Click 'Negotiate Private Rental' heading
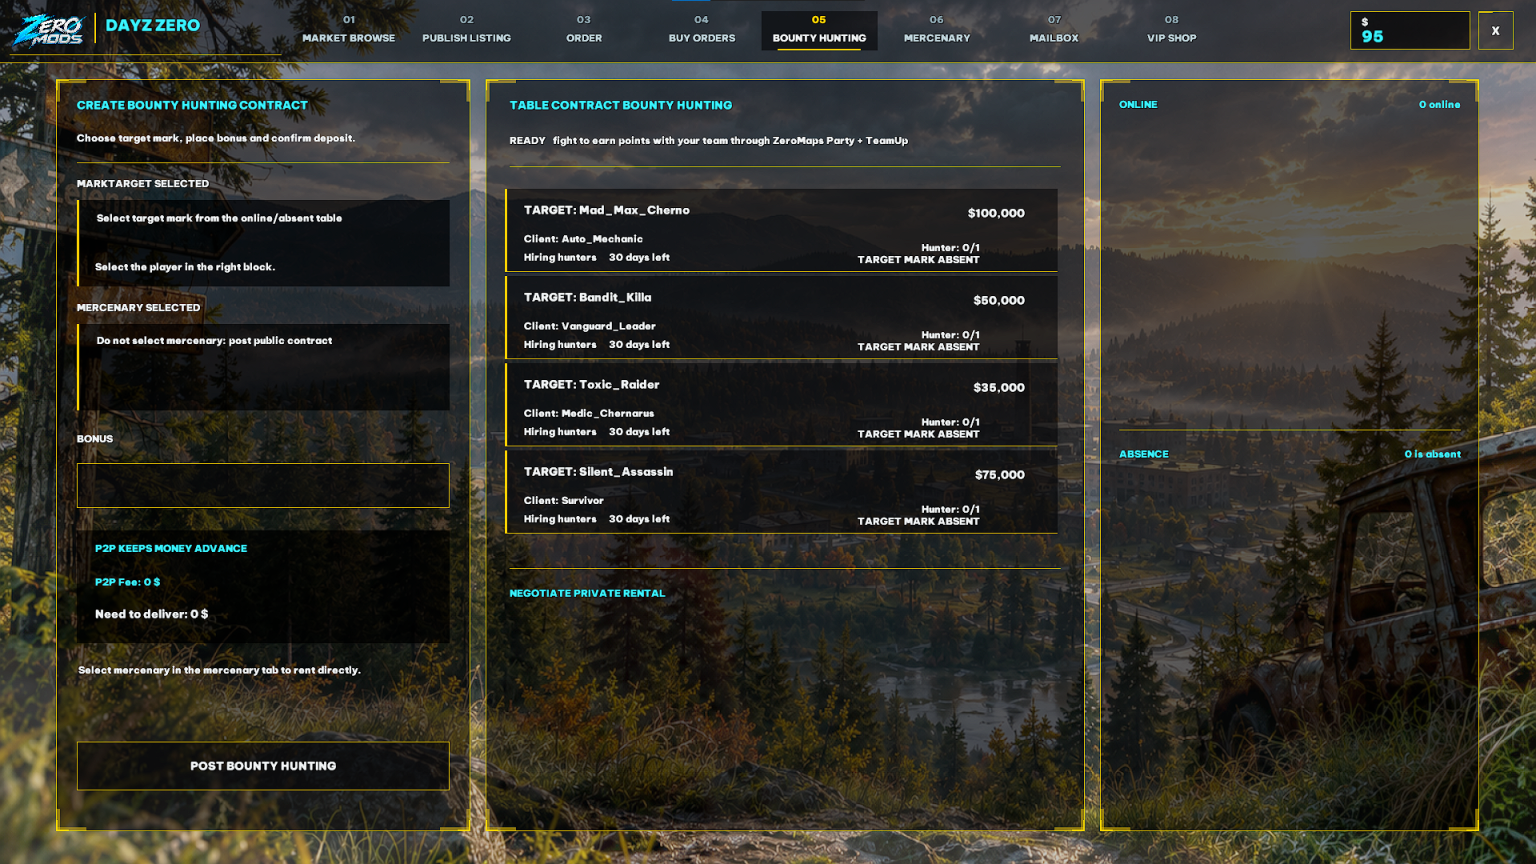 [x=587, y=593]
